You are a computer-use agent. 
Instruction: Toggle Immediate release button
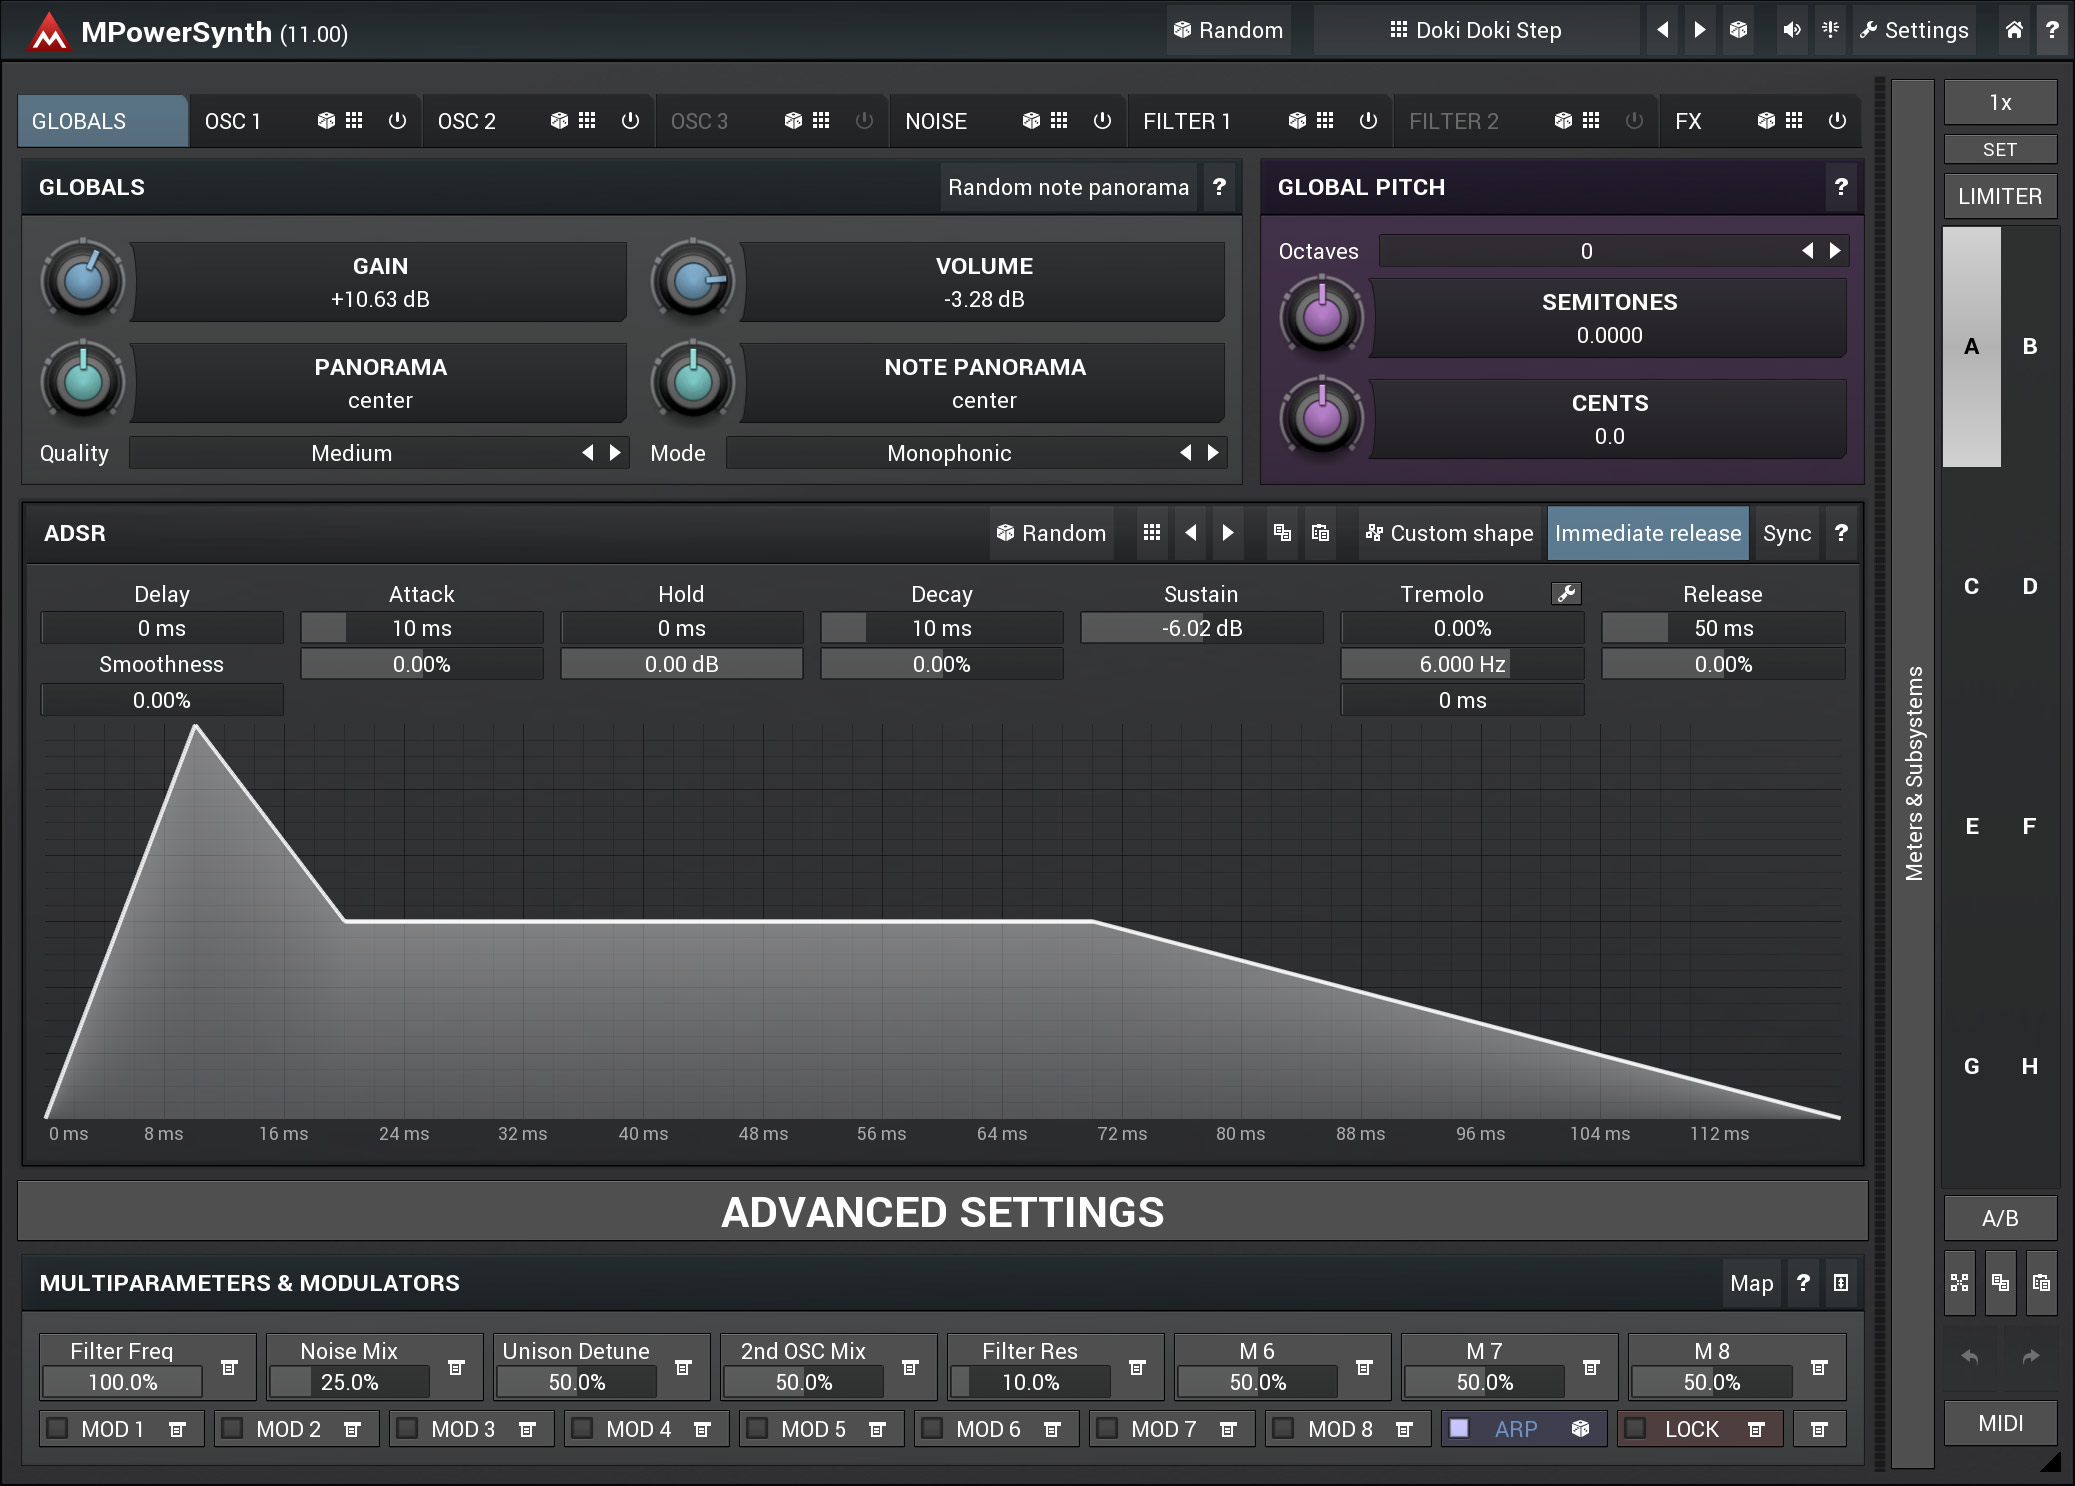pos(1648,533)
